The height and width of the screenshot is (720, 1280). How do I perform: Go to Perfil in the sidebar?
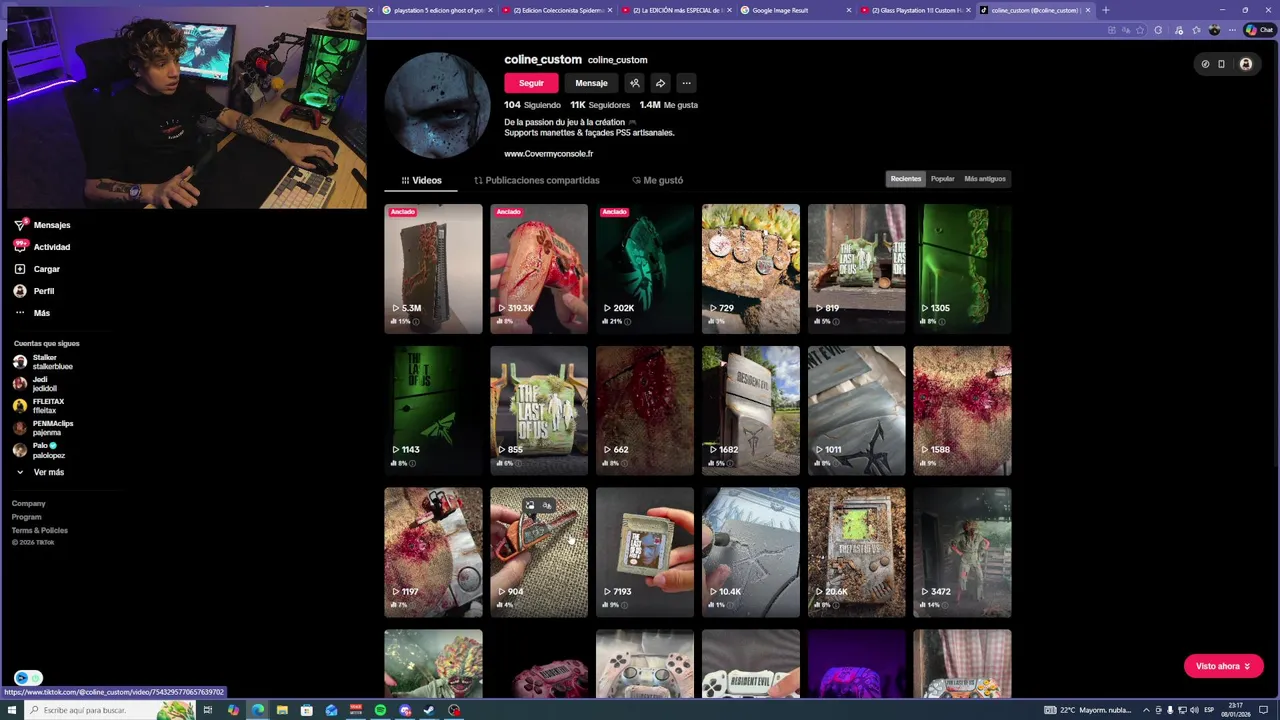tap(34, 291)
